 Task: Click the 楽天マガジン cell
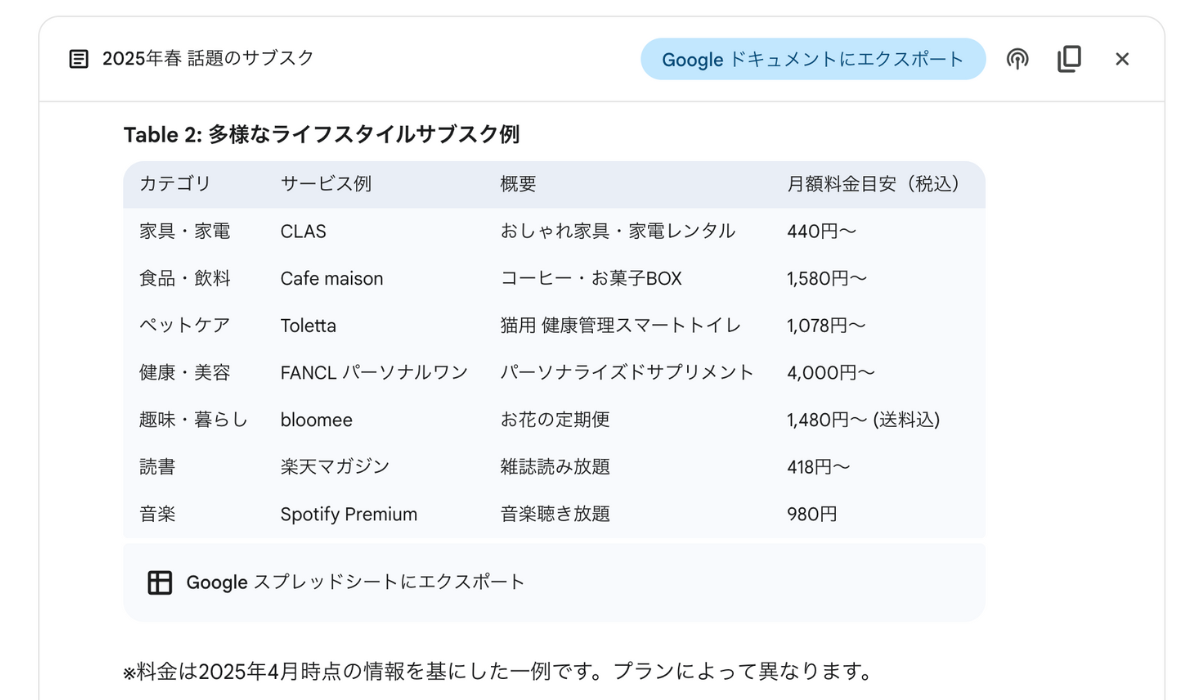(335, 467)
